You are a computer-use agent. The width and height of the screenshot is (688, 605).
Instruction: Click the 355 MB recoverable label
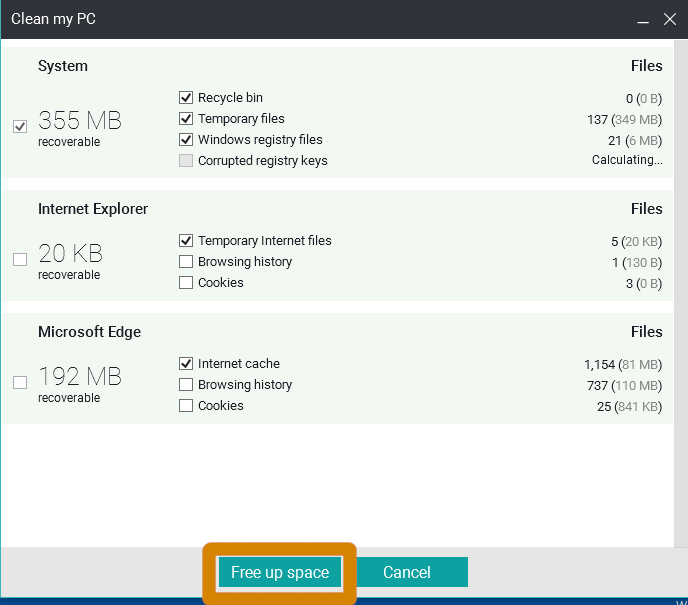[79, 128]
